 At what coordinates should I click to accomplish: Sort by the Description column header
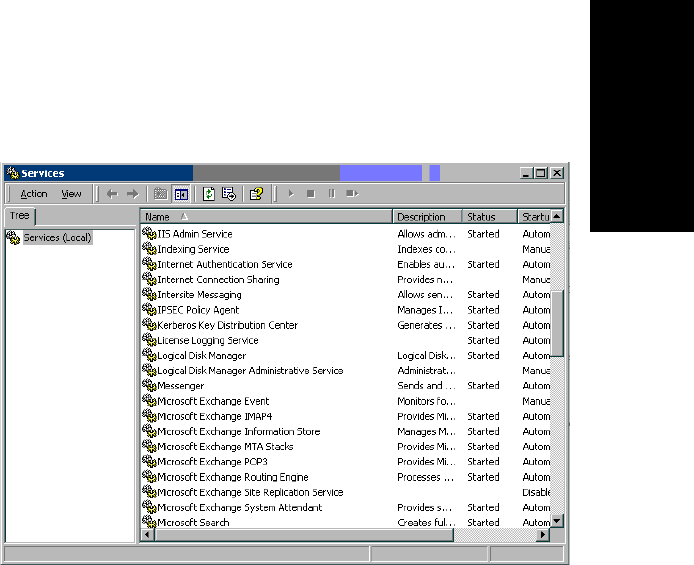[427, 217]
